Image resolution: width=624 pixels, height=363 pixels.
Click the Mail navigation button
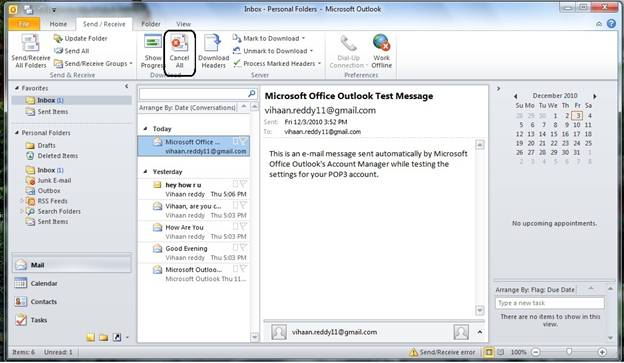(72, 265)
